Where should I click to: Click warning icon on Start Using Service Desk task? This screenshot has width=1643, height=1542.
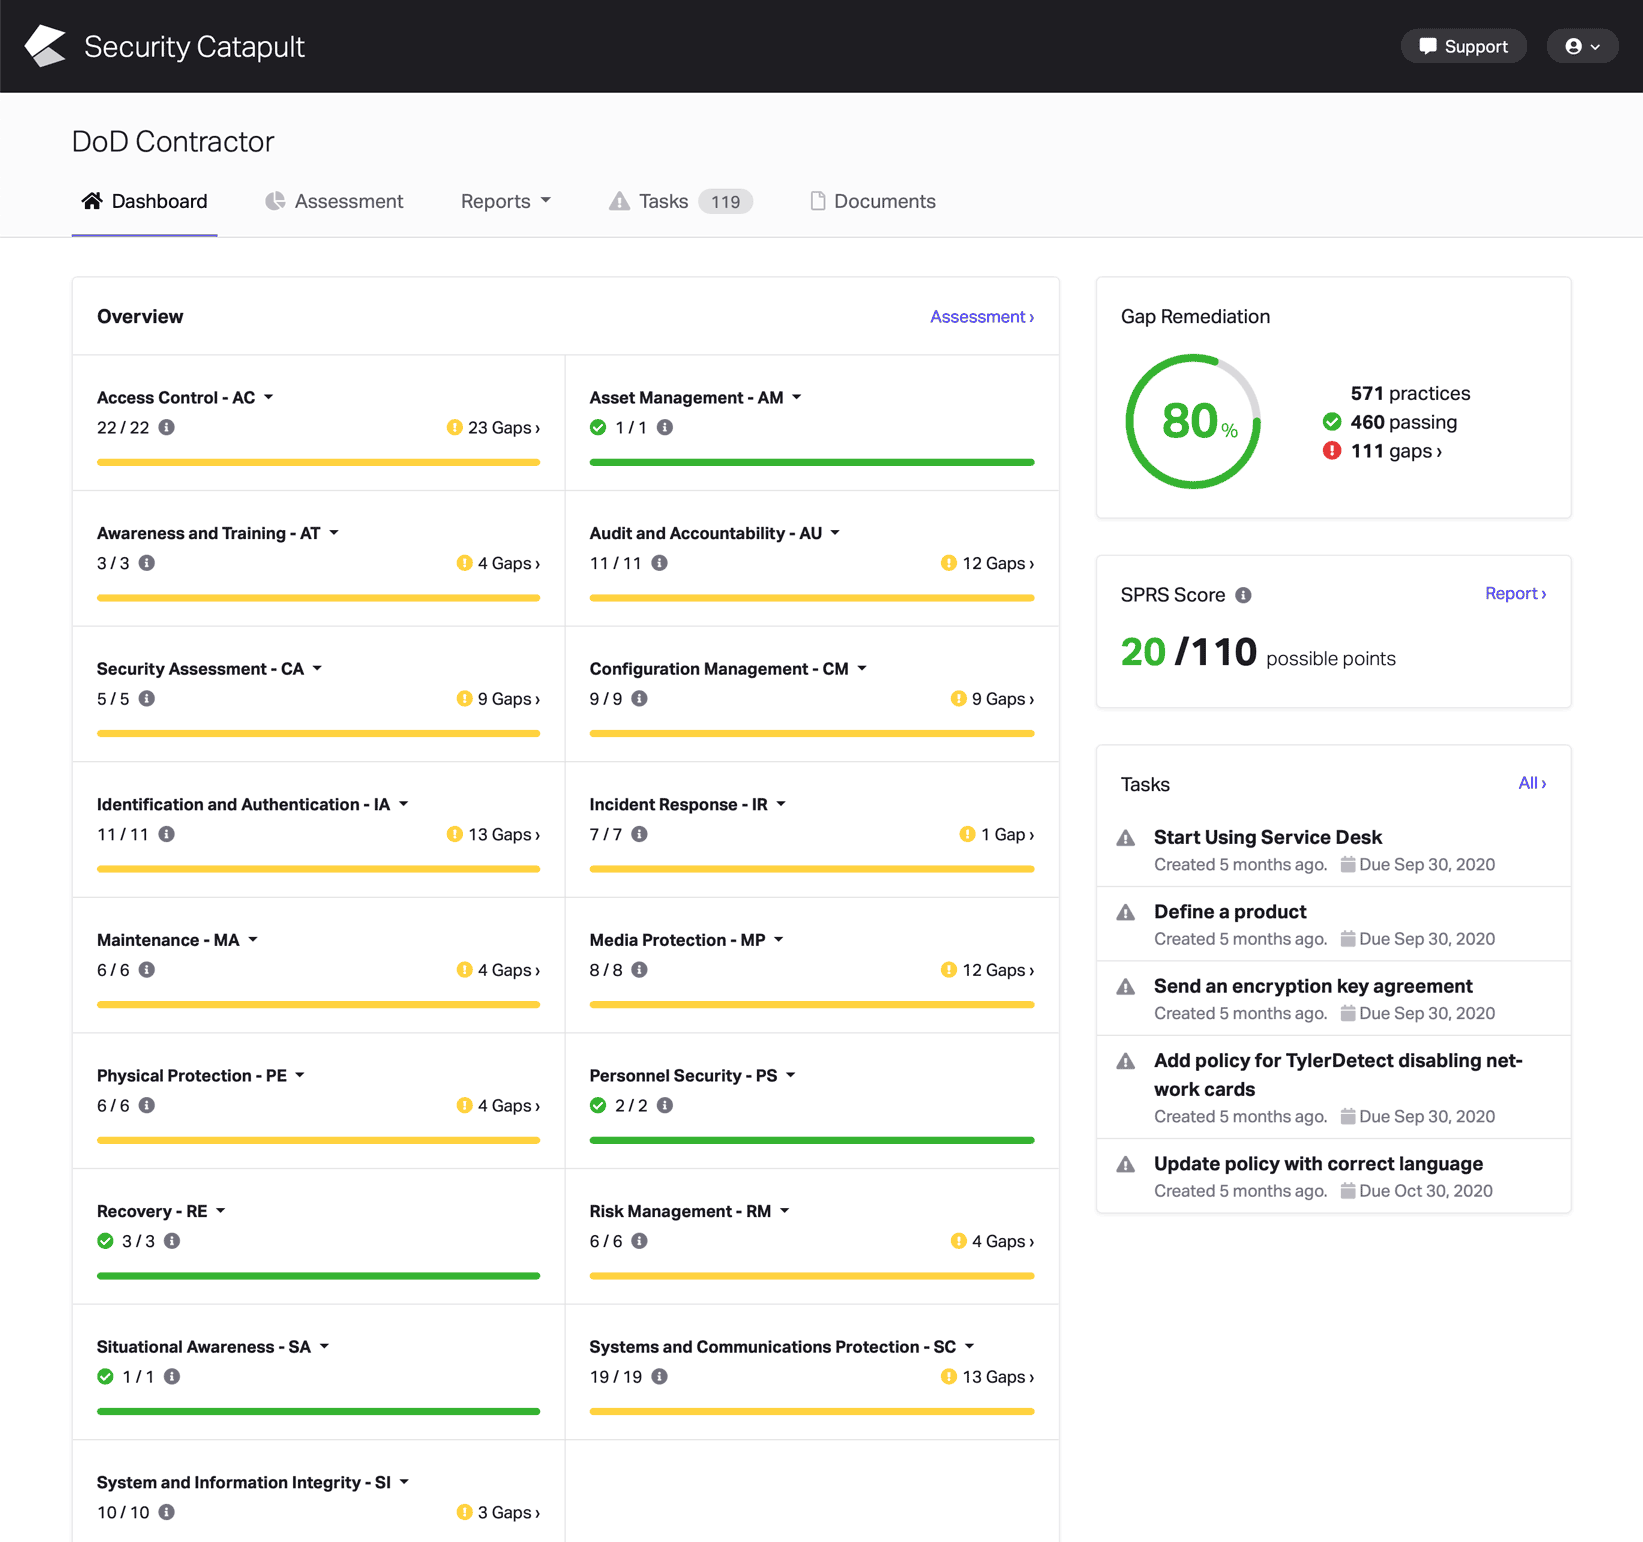(1126, 838)
